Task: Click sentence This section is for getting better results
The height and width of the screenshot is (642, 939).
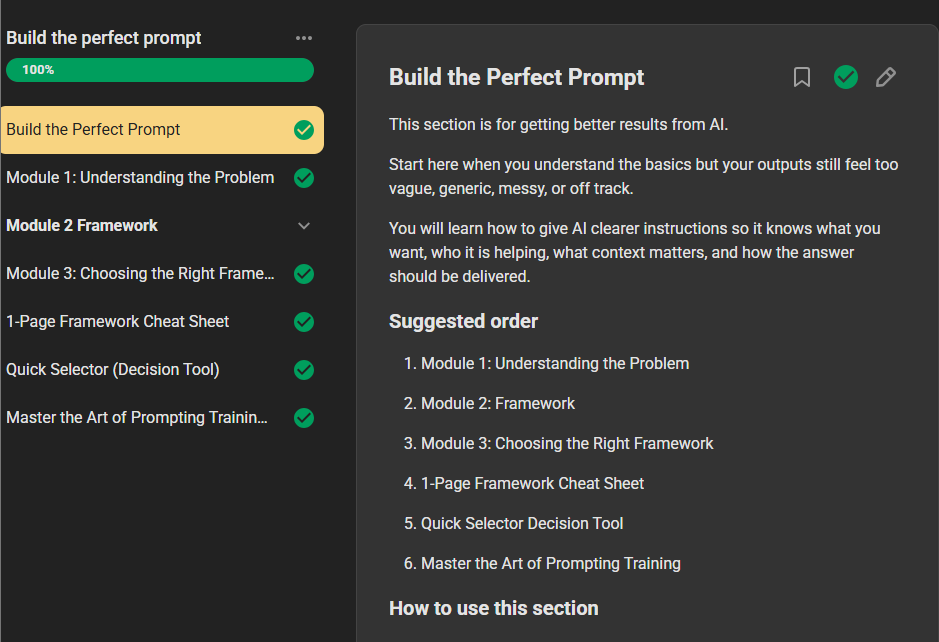Action: pos(558,125)
